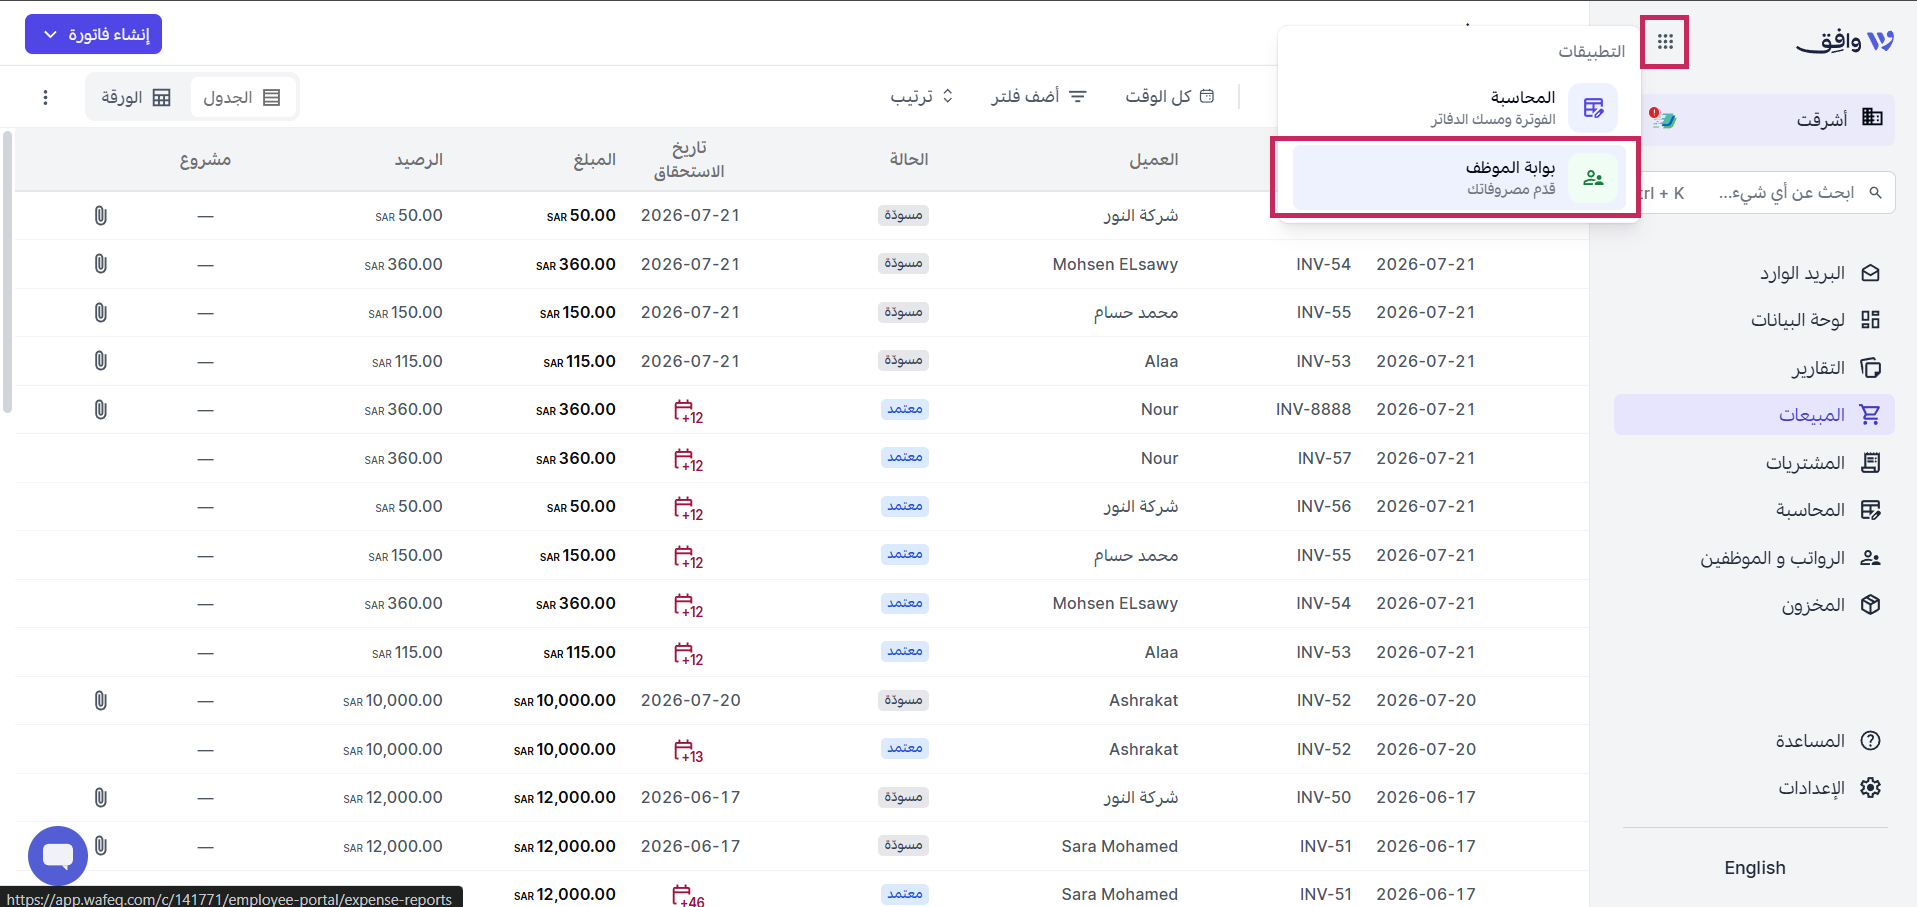Click the Balance (الرصيد) column header
The height and width of the screenshot is (907, 1917).
pos(419,159)
